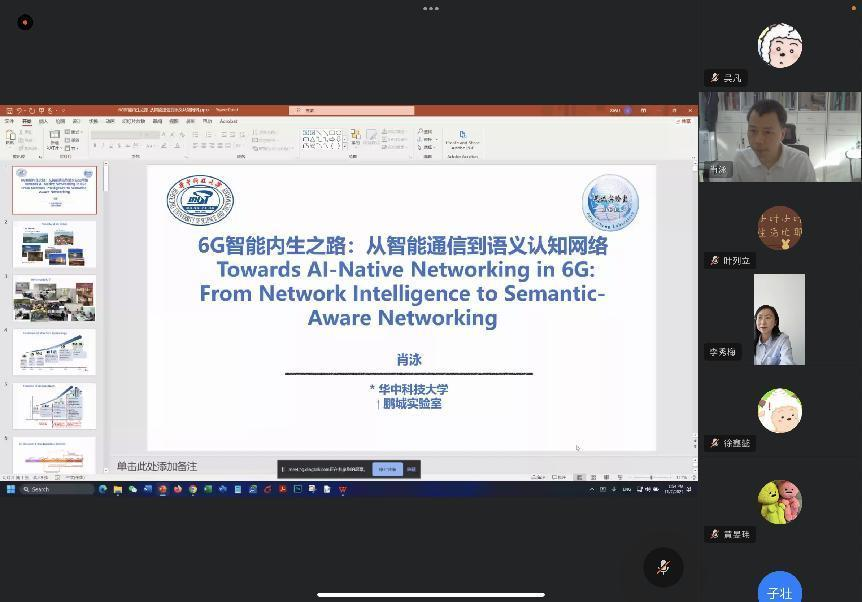
Task: Toggle the muted microphone button
Action: 662,567
